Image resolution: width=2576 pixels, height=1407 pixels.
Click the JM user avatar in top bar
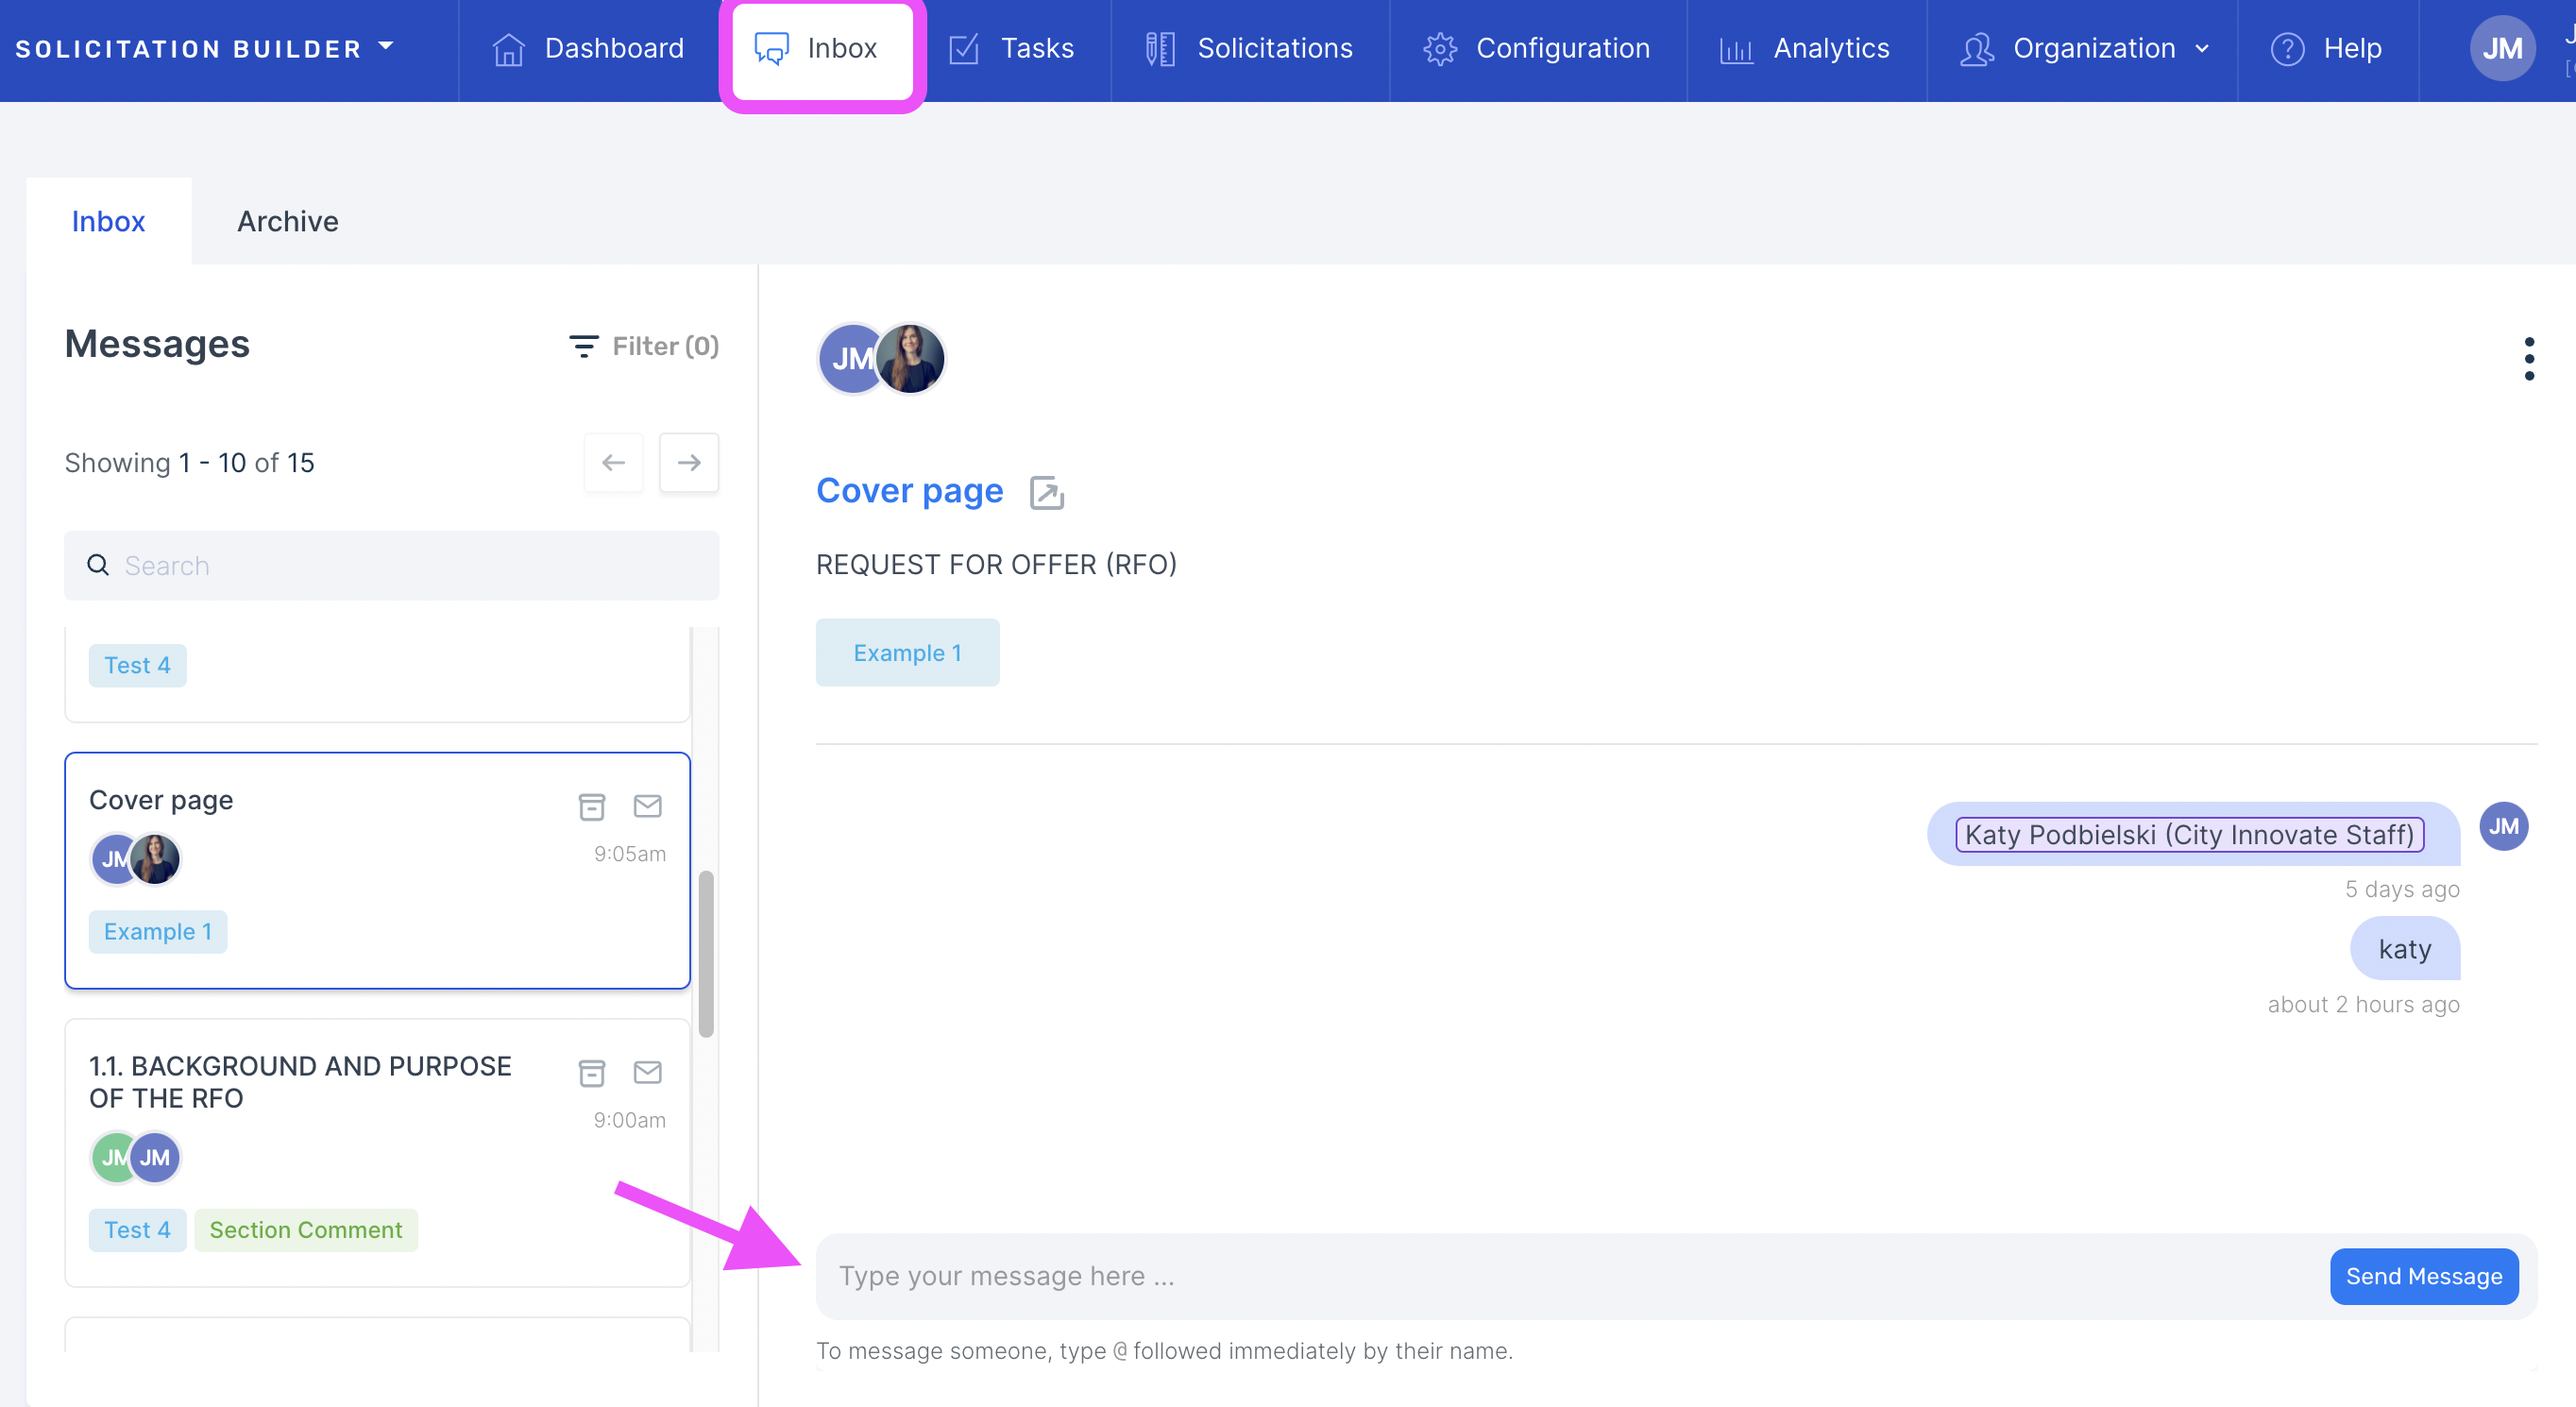click(x=2502, y=48)
